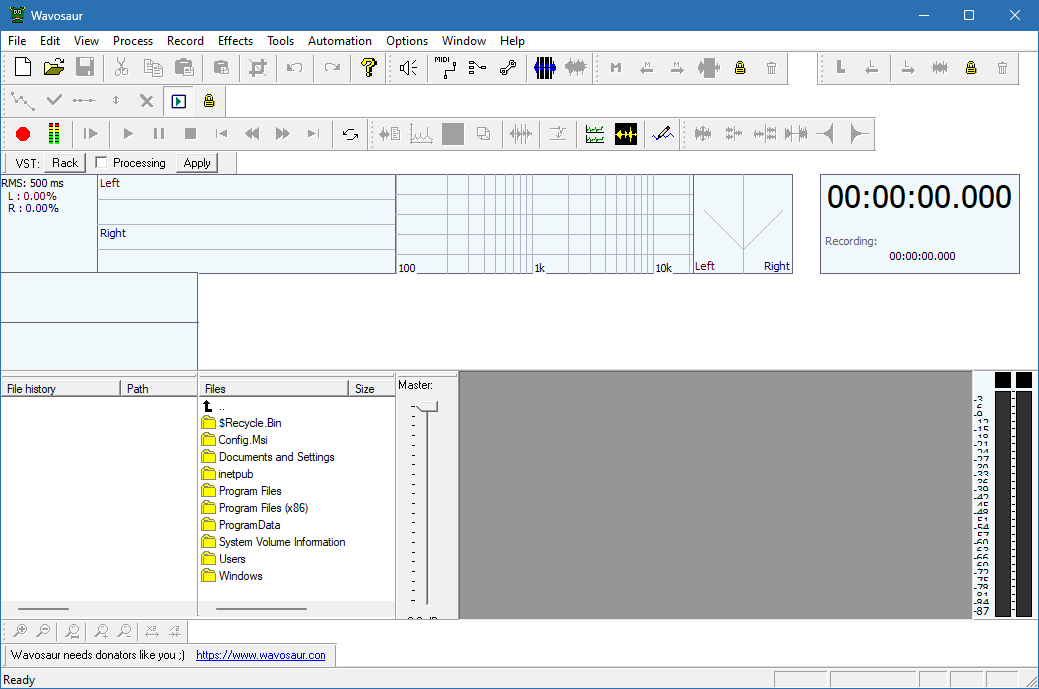Click the Master volume slider handle
Image resolution: width=1039 pixels, height=689 pixels.
[427, 406]
